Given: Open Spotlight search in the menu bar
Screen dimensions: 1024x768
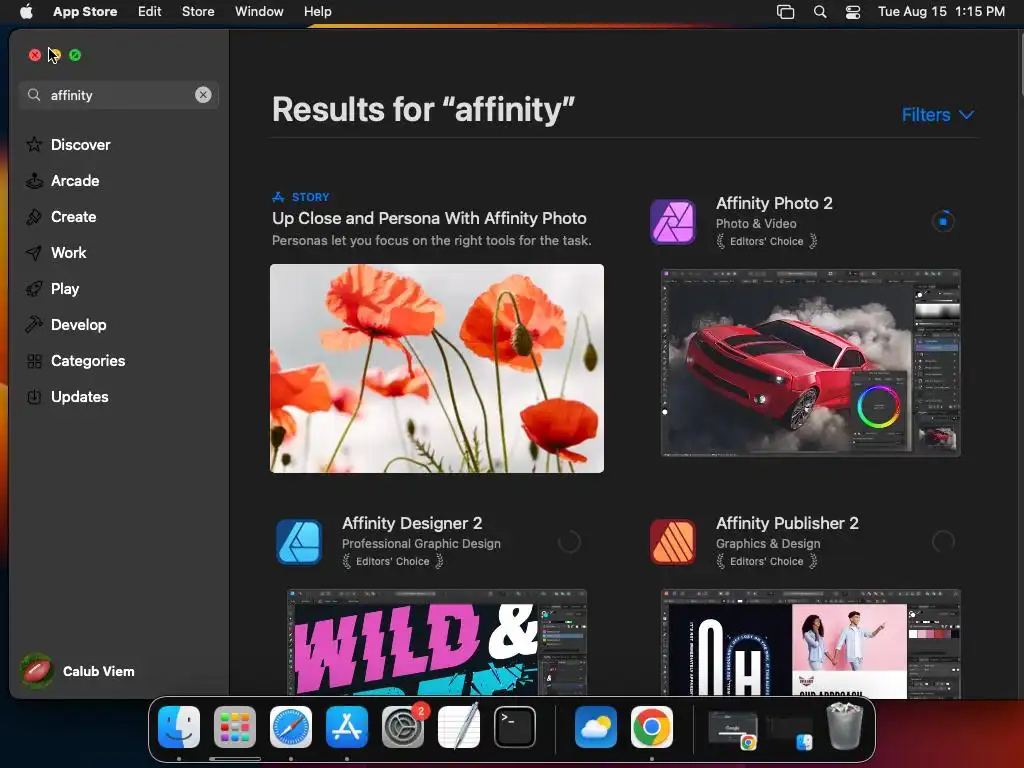Looking at the screenshot, I should (x=820, y=11).
